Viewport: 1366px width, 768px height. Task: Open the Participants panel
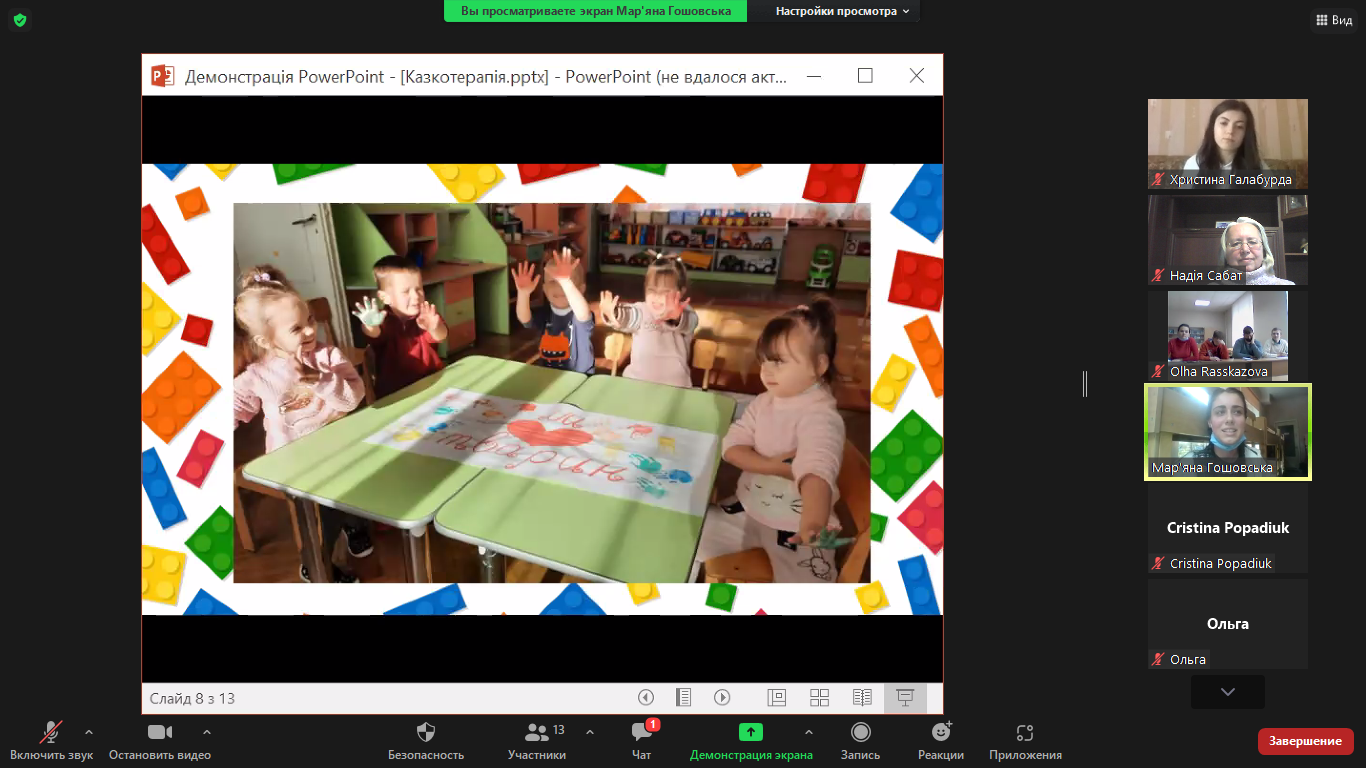point(537,733)
